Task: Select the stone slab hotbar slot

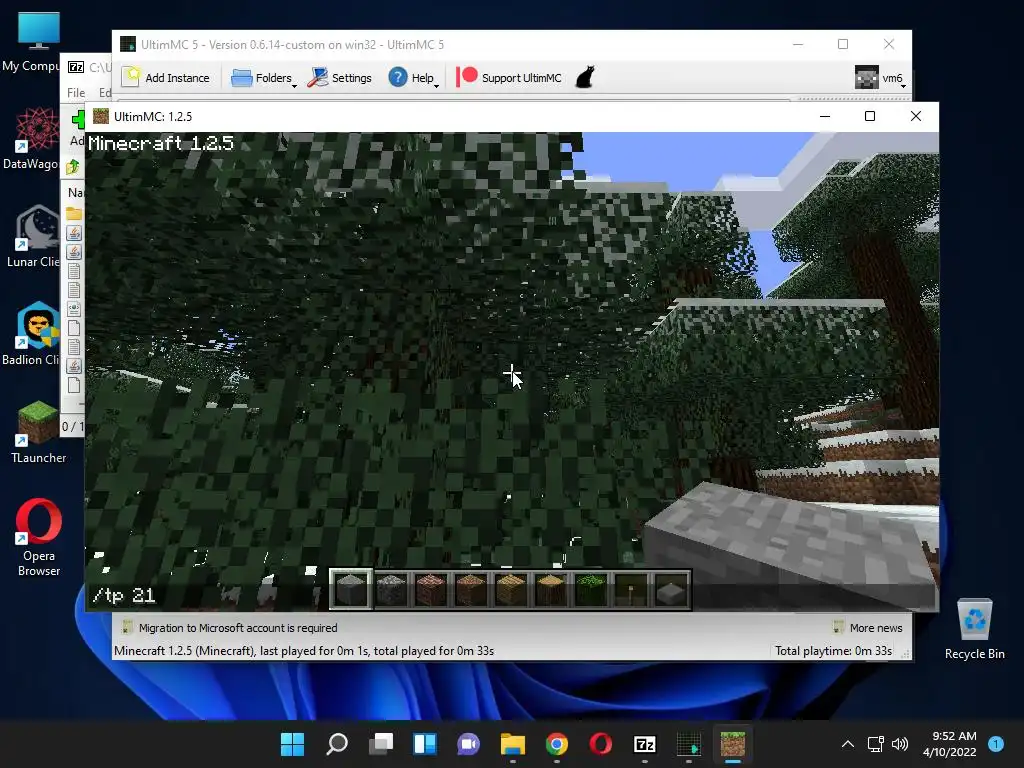Action: click(670, 590)
